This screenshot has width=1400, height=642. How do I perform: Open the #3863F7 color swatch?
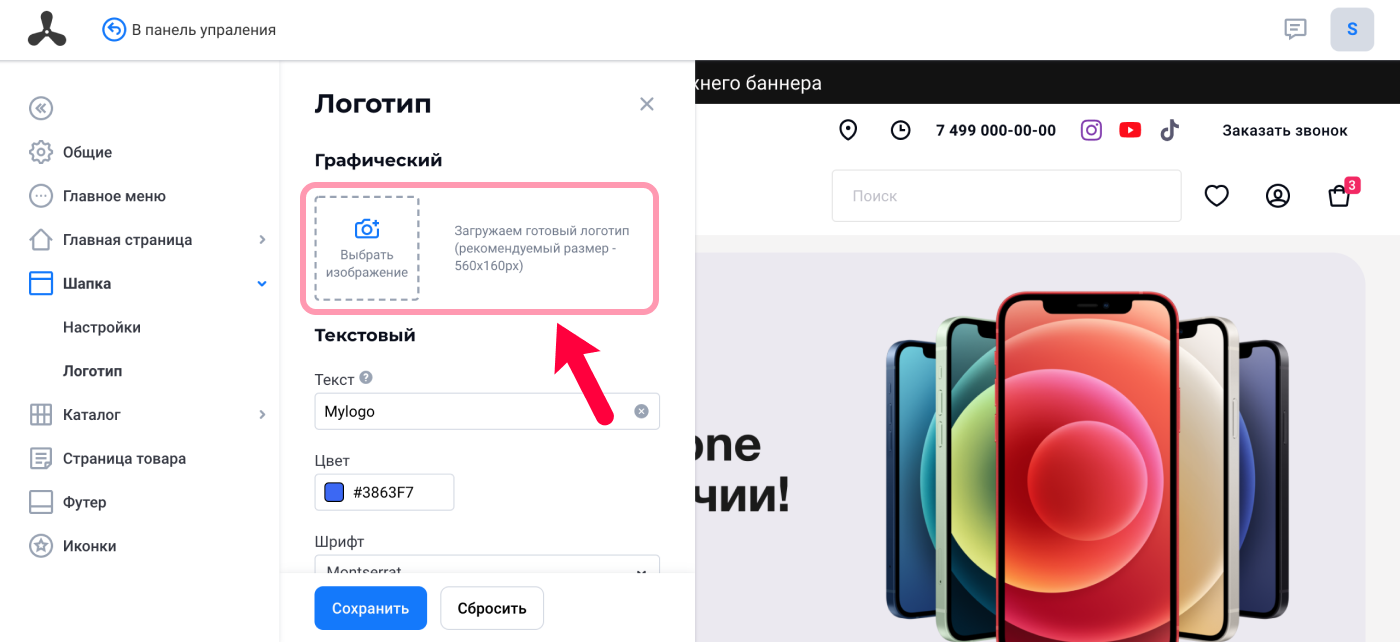334,492
